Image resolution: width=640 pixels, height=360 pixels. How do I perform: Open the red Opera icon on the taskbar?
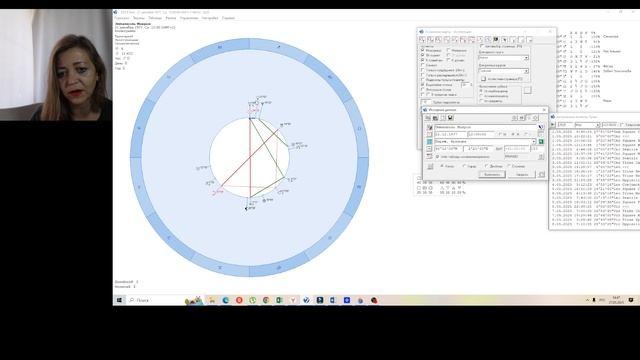pos(239,300)
